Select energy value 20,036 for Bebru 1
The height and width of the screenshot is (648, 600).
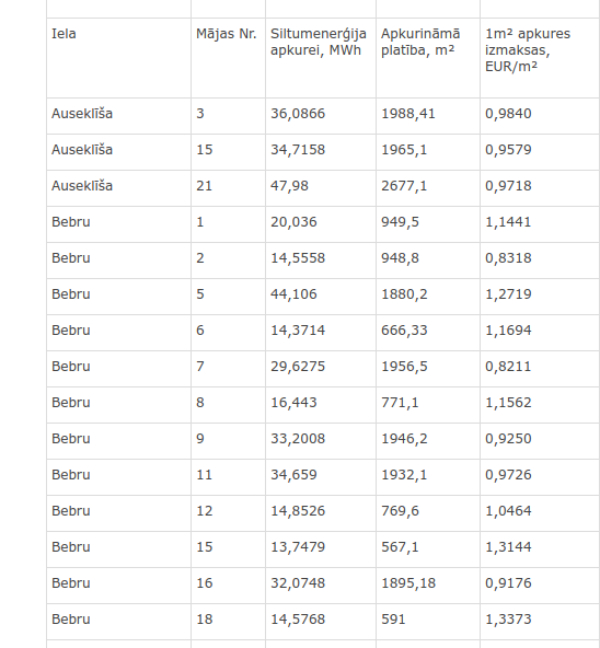click(293, 222)
